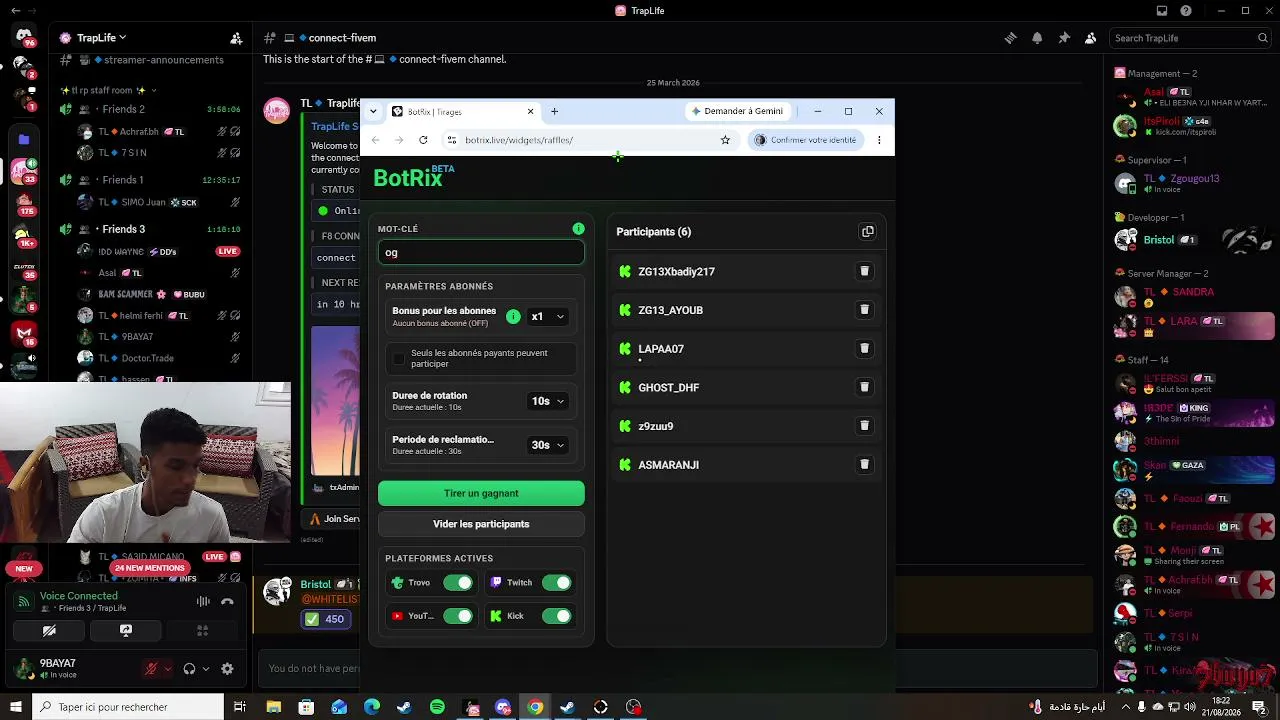Viewport: 1280px width, 720px height.
Task: Open the Discord inbox
Action: [1161, 11]
